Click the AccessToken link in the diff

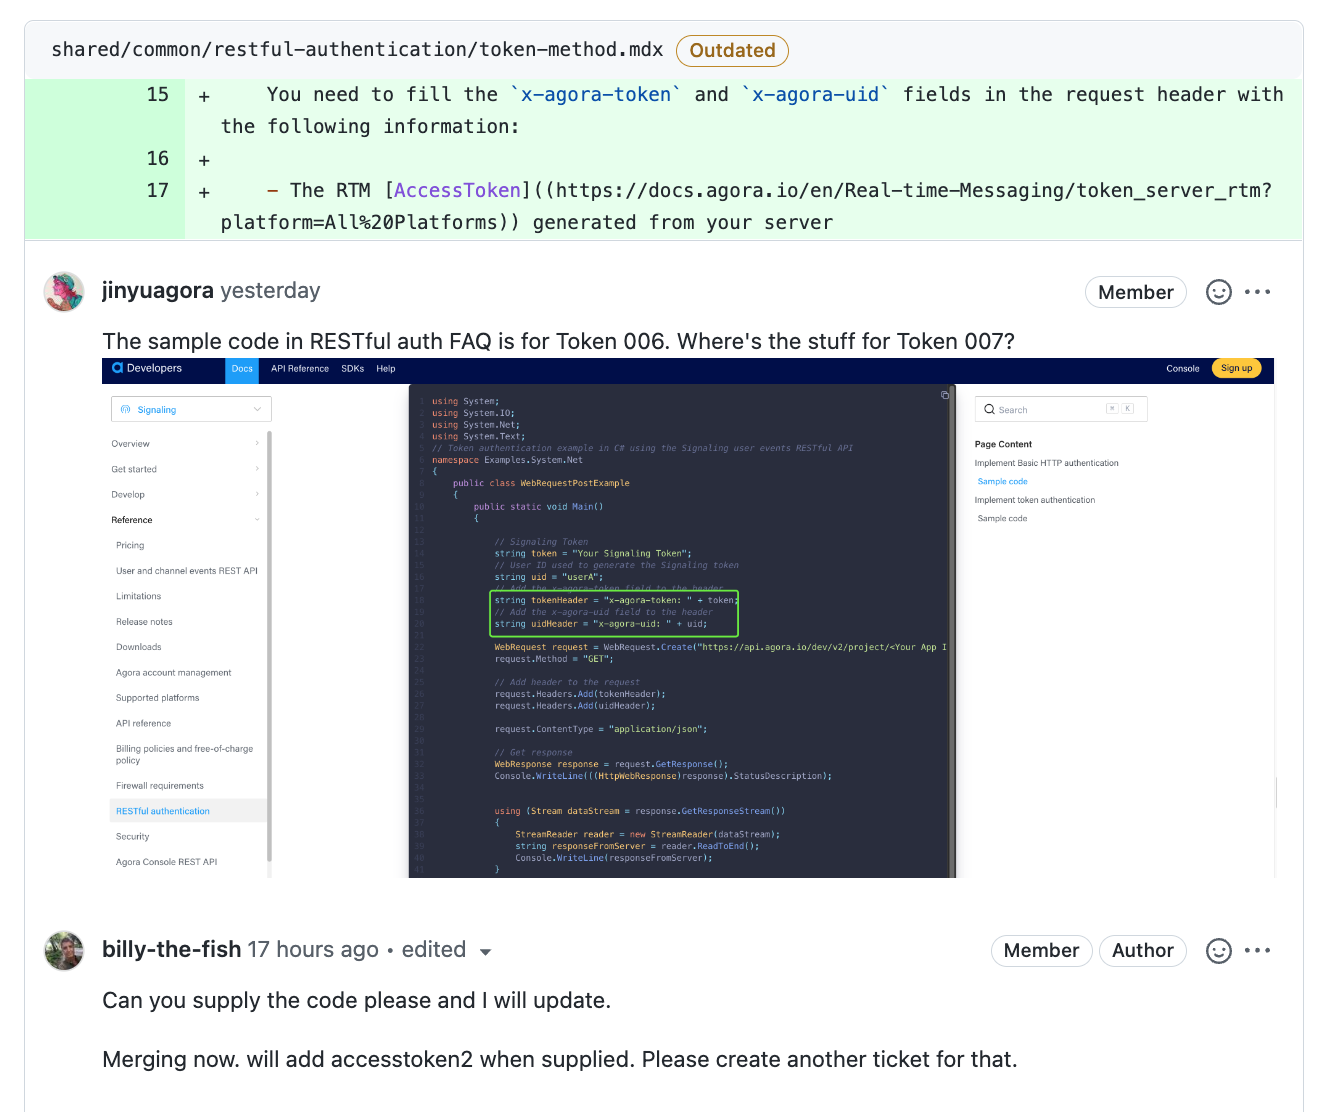click(x=457, y=190)
